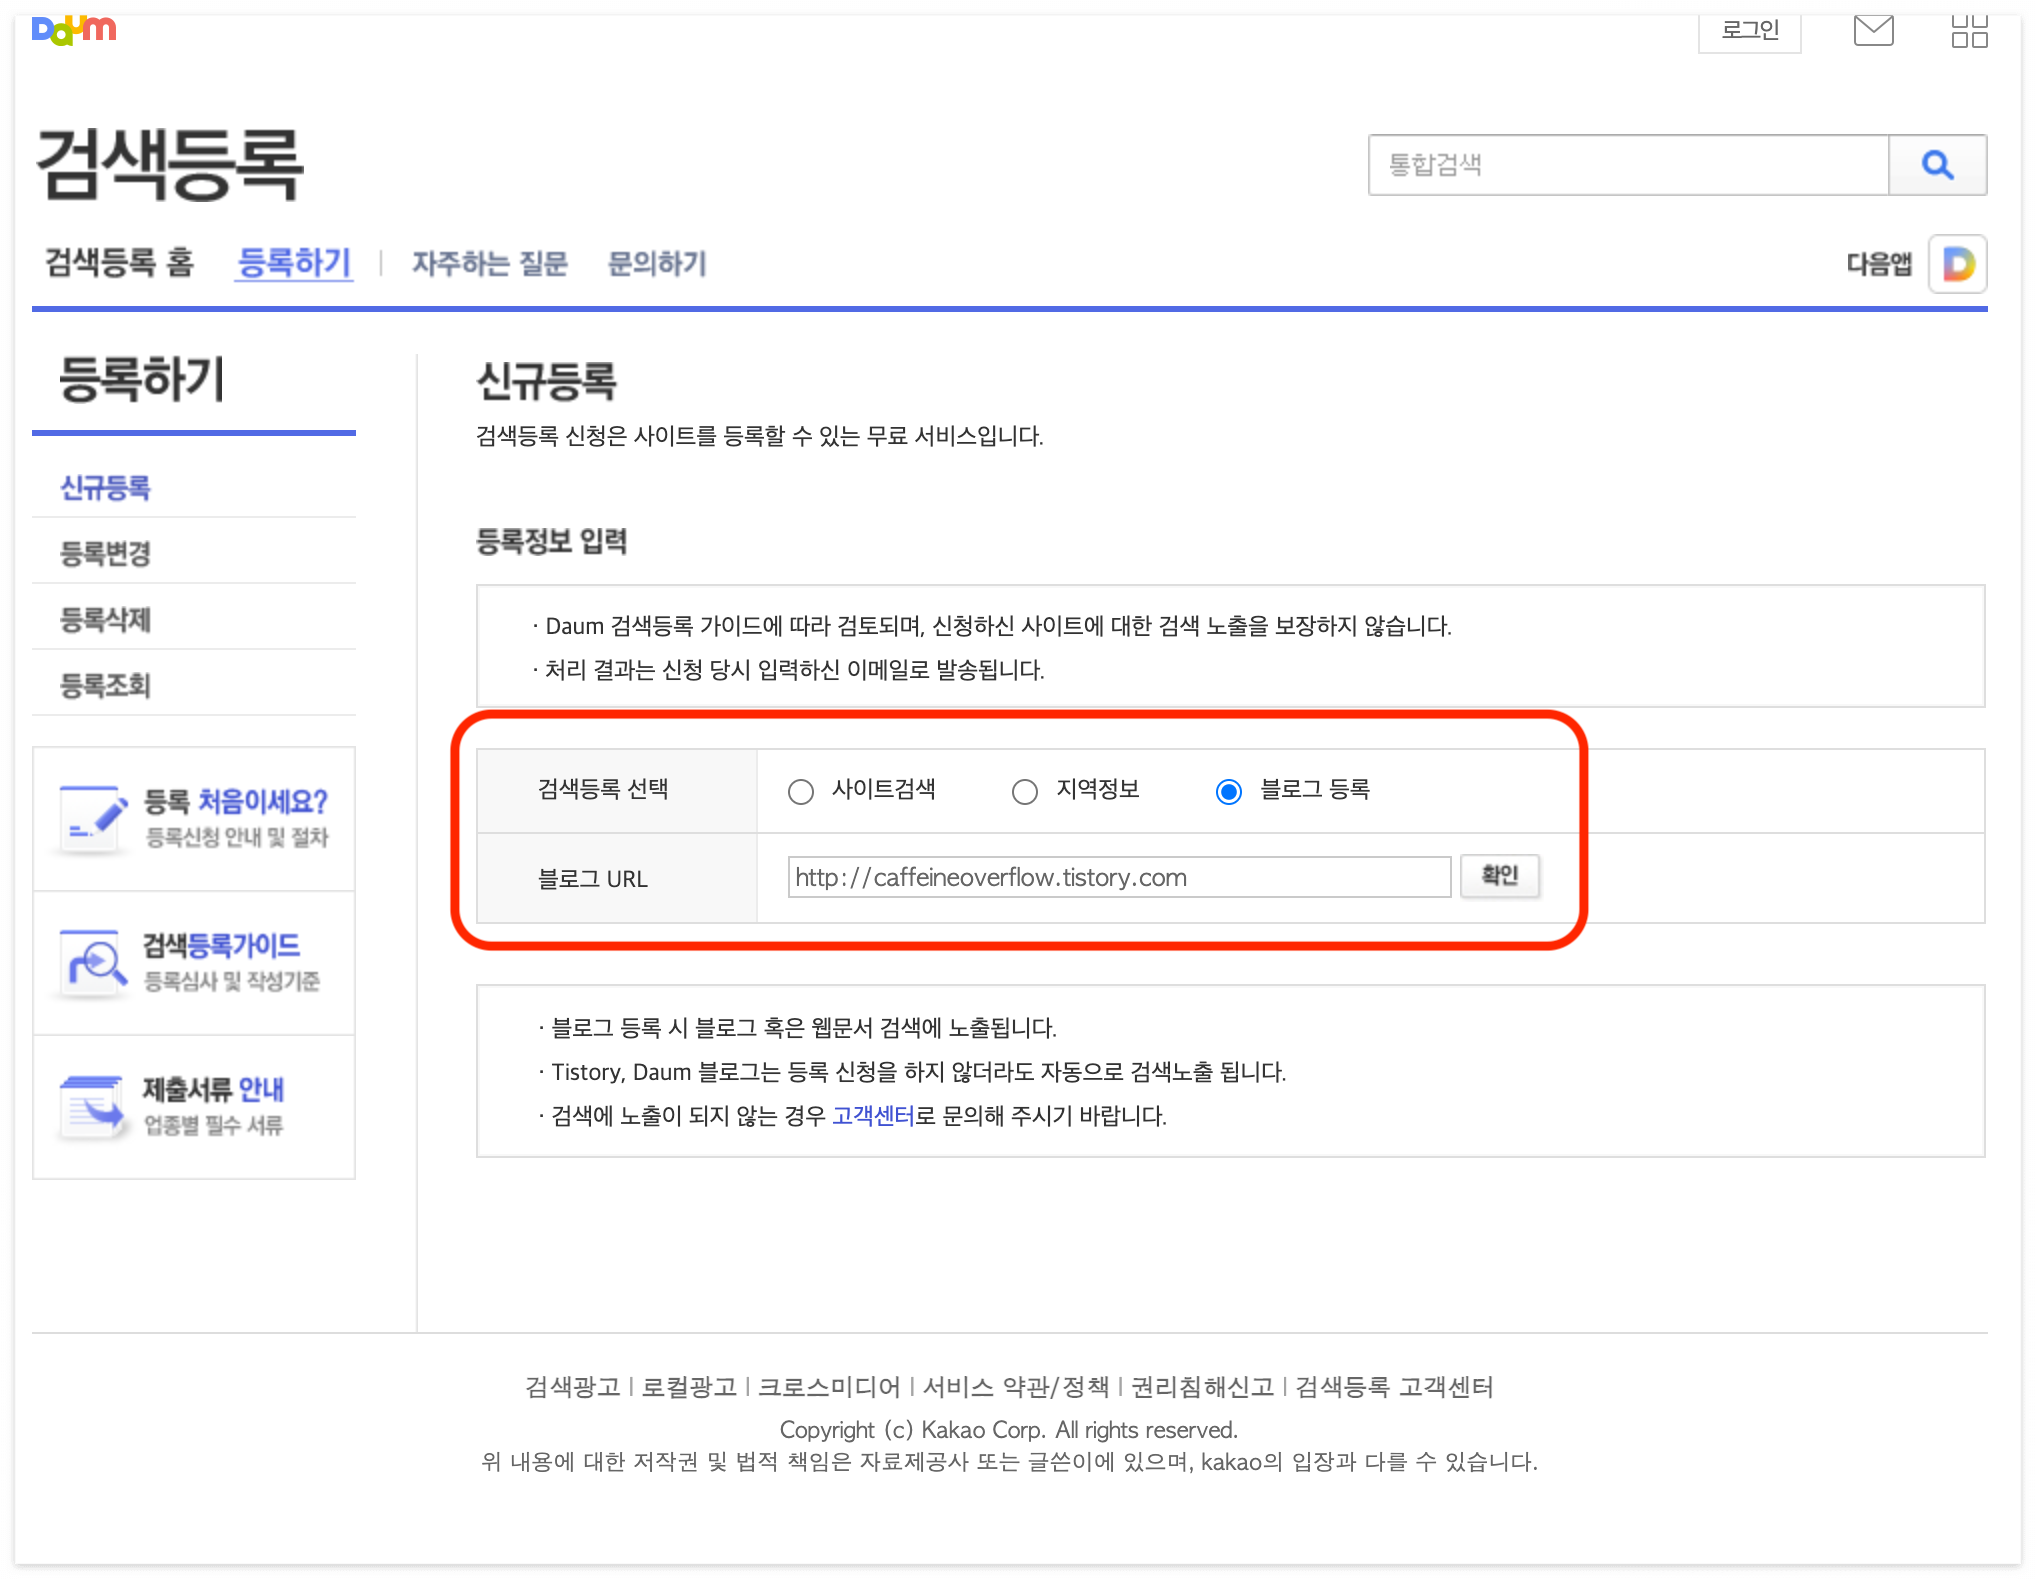
Task: Click the 등록 처음이세요 pencil icon
Action: (x=92, y=818)
